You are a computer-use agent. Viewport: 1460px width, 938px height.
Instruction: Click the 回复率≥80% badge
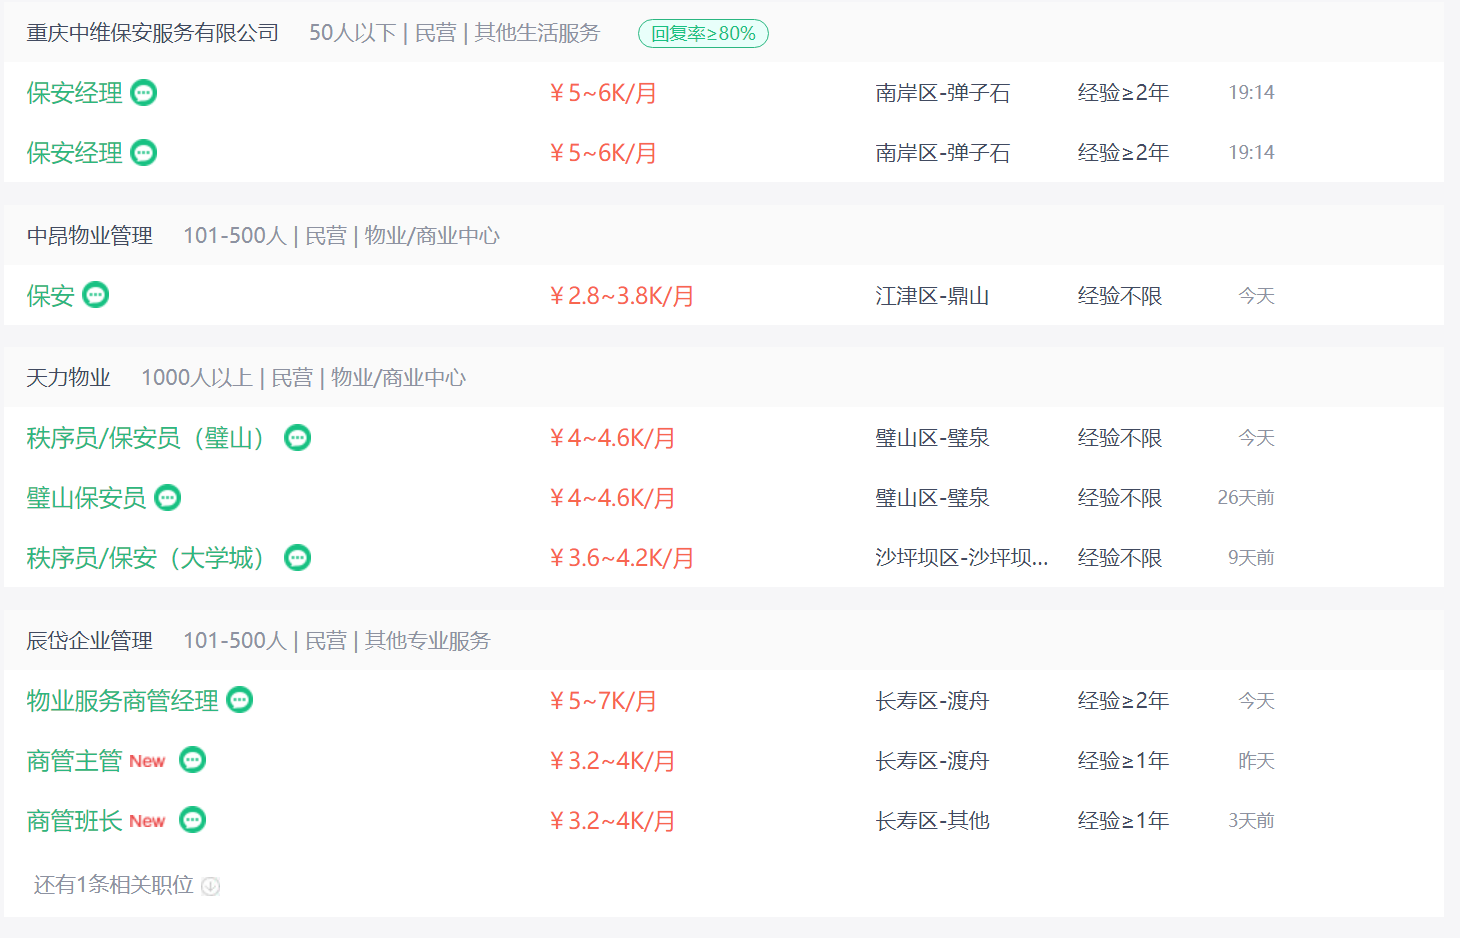coord(703,34)
